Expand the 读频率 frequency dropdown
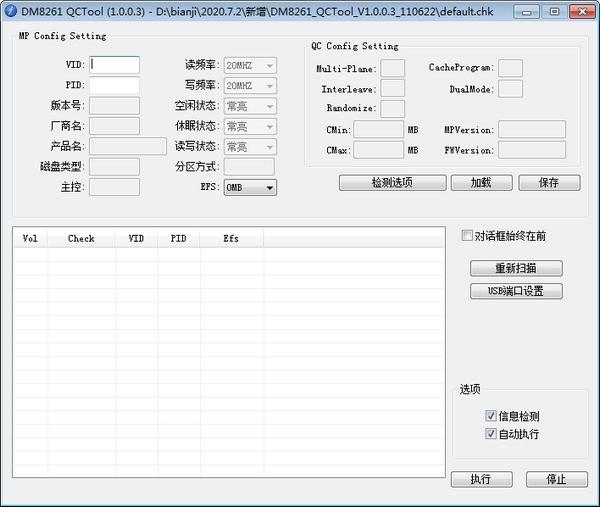Screen dimensions: 600x507 click(x=250, y=66)
